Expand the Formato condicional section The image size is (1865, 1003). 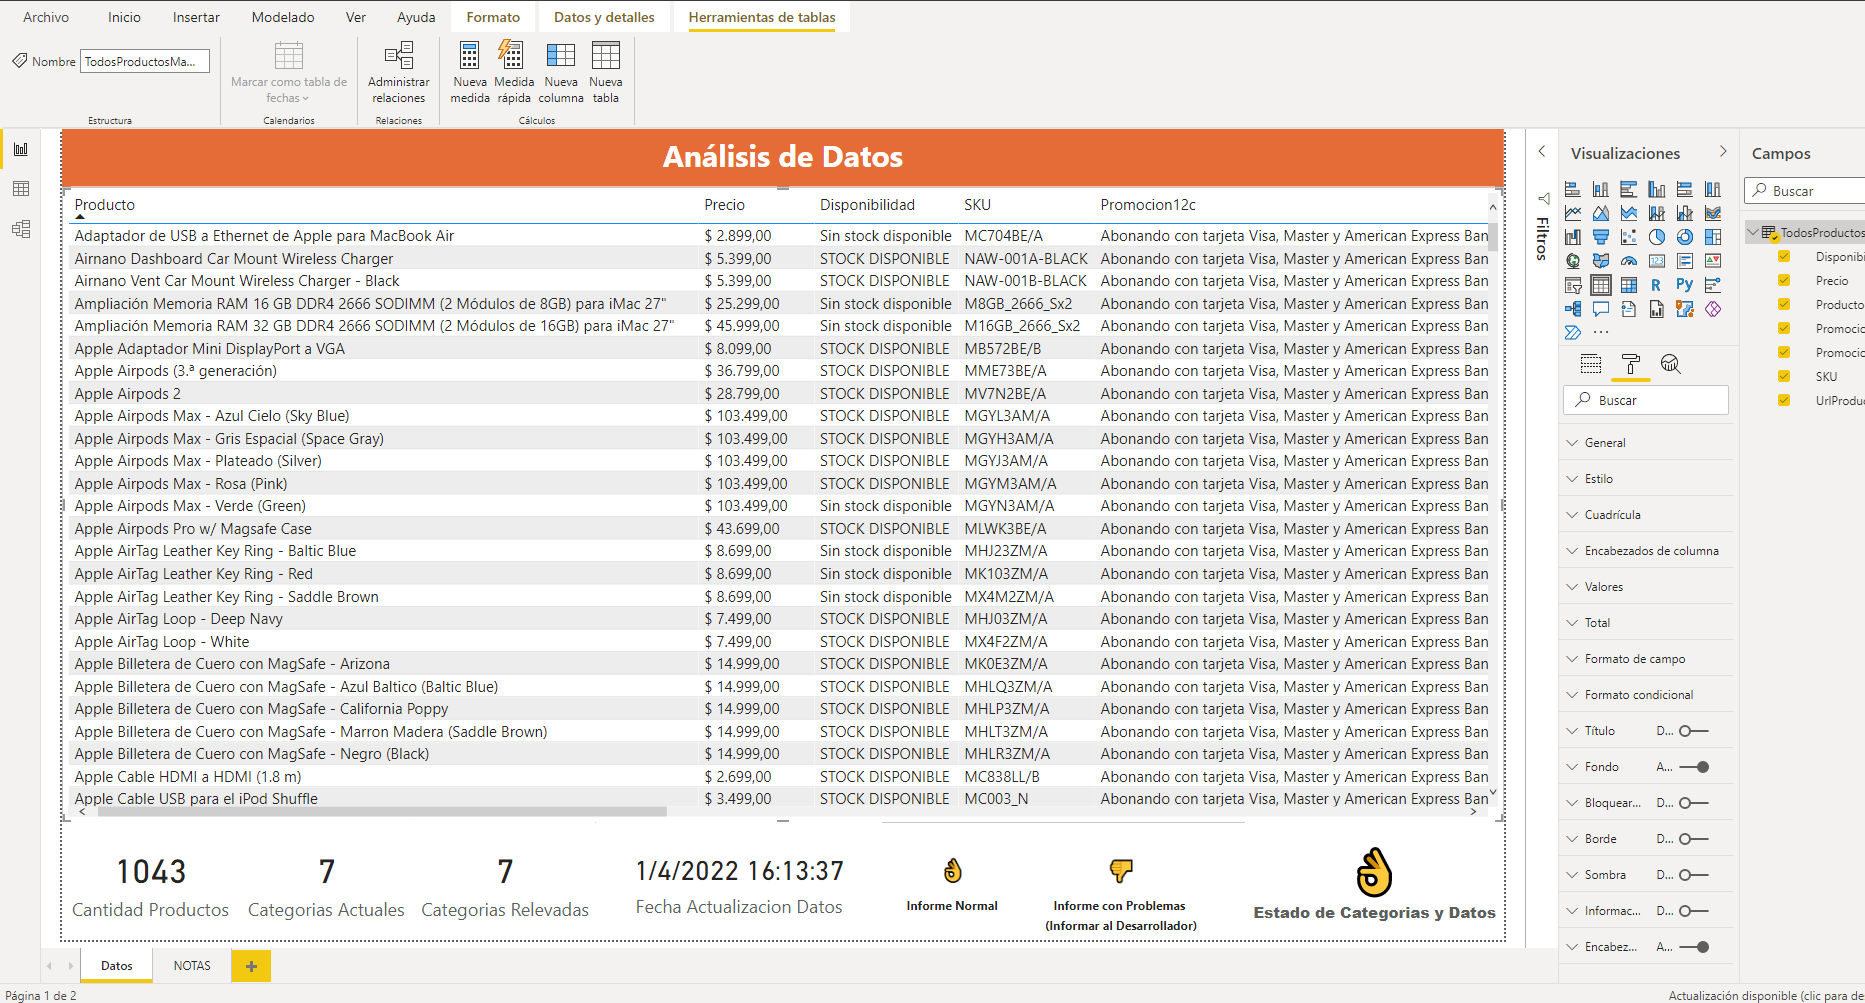[x=1638, y=695]
